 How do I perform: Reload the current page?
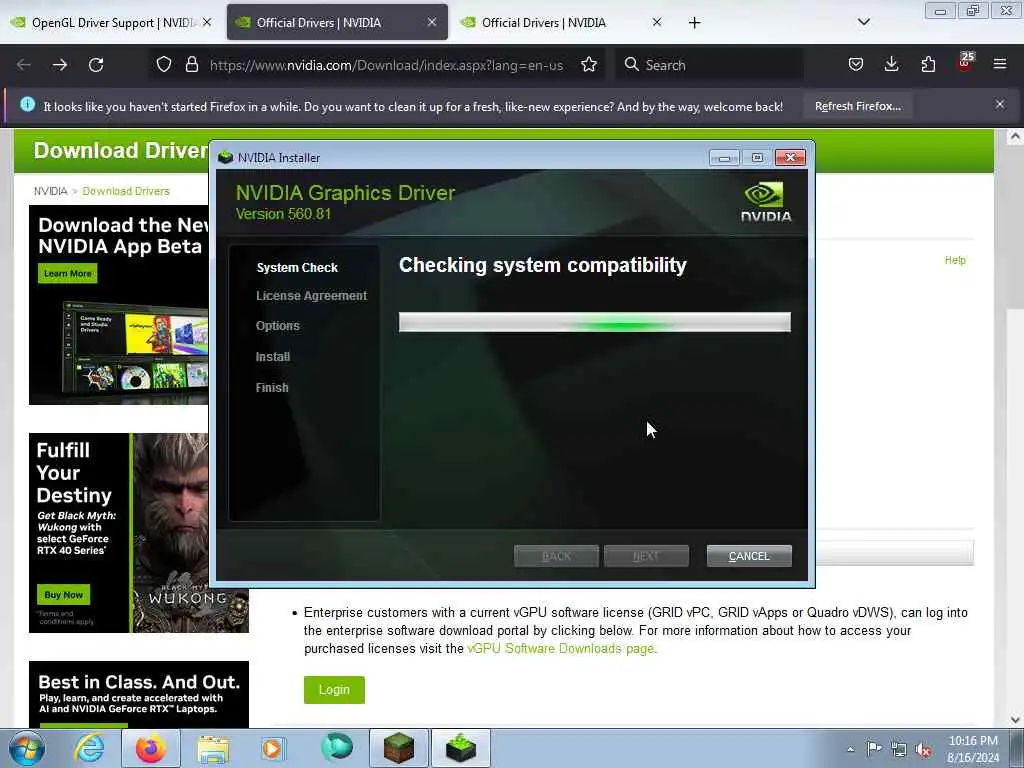[x=96, y=65]
